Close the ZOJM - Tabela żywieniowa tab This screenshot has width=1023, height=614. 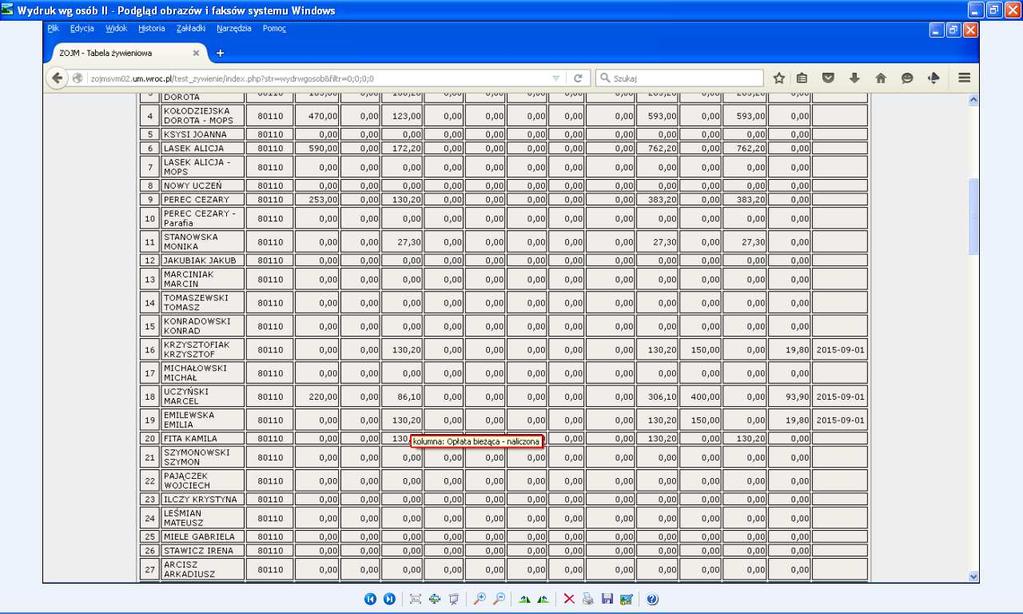pos(196,53)
